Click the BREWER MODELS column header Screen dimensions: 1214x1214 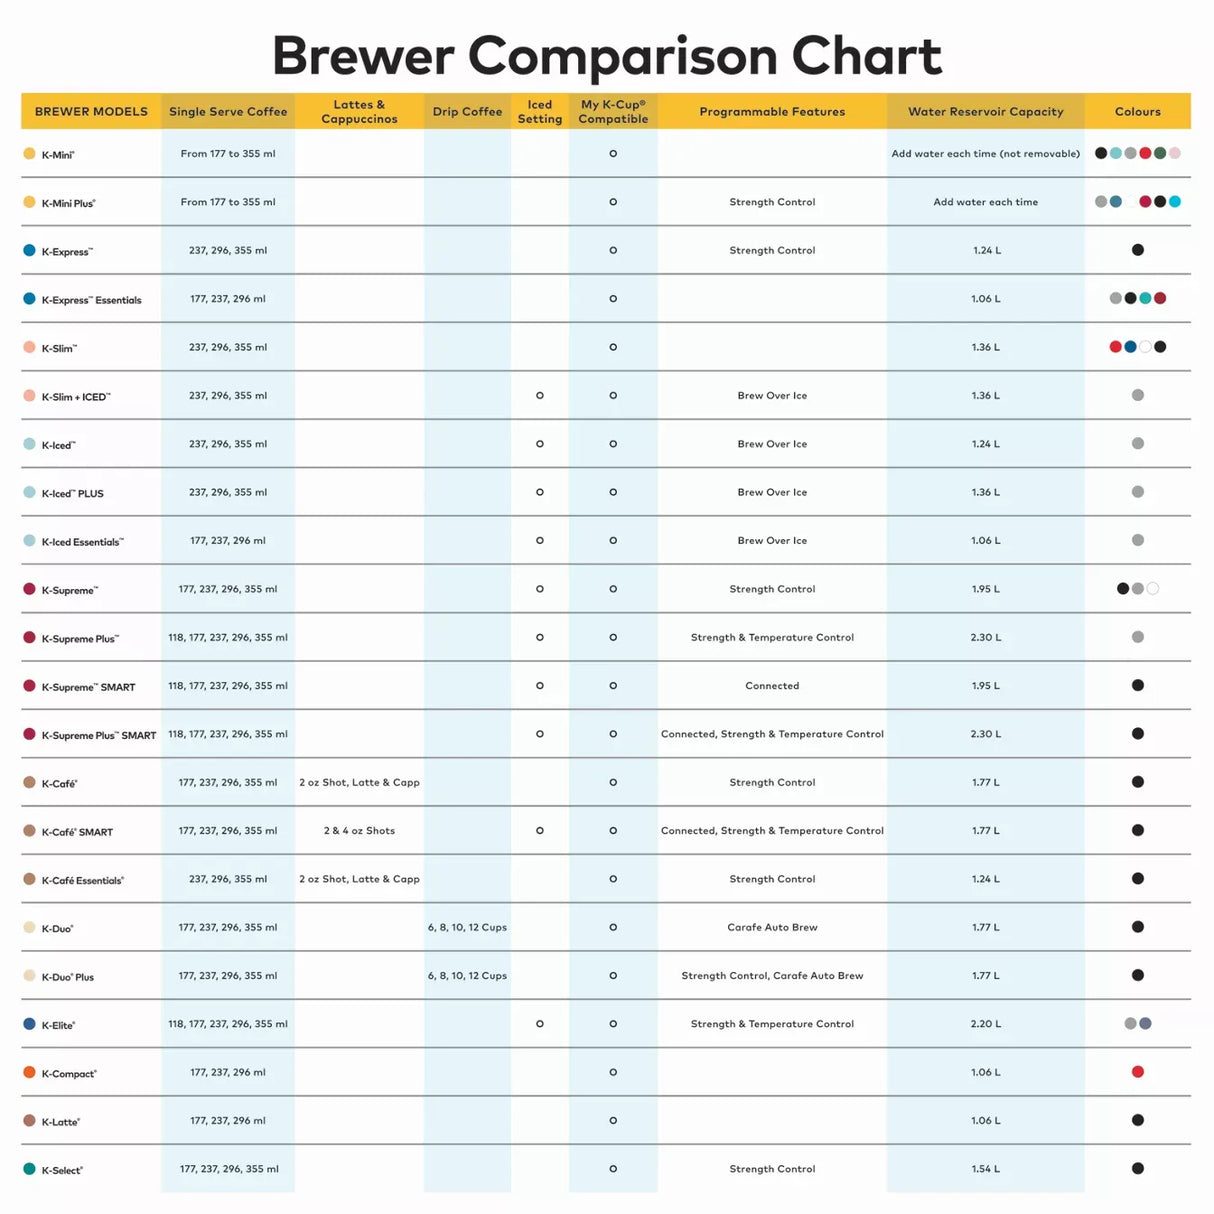pos(91,111)
